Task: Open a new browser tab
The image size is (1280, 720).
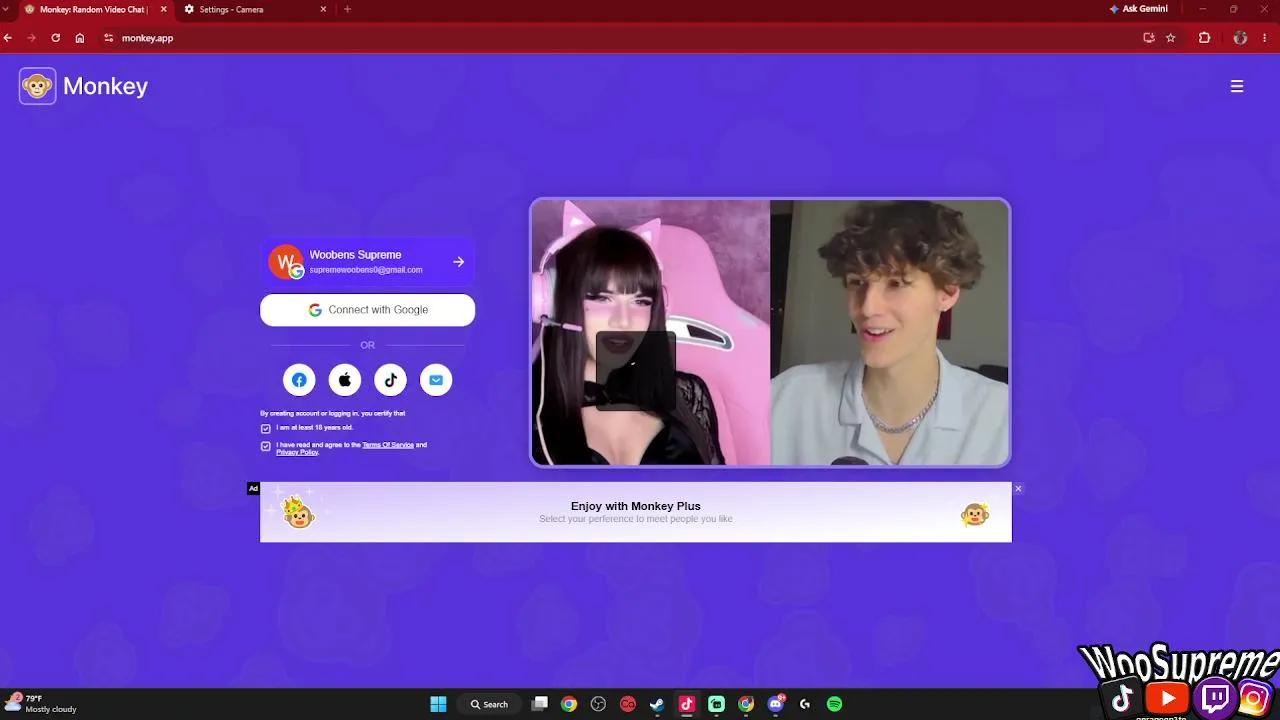Action: pos(347,9)
